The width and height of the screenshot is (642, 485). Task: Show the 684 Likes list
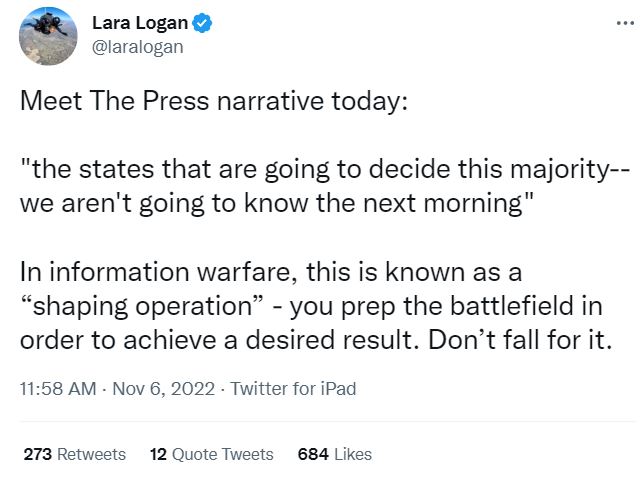tap(335, 453)
